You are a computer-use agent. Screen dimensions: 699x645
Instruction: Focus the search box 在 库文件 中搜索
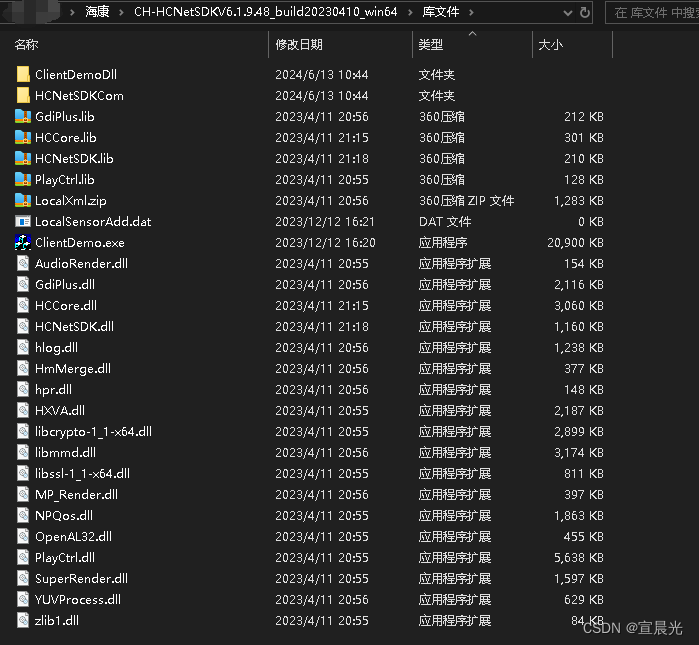tap(652, 13)
